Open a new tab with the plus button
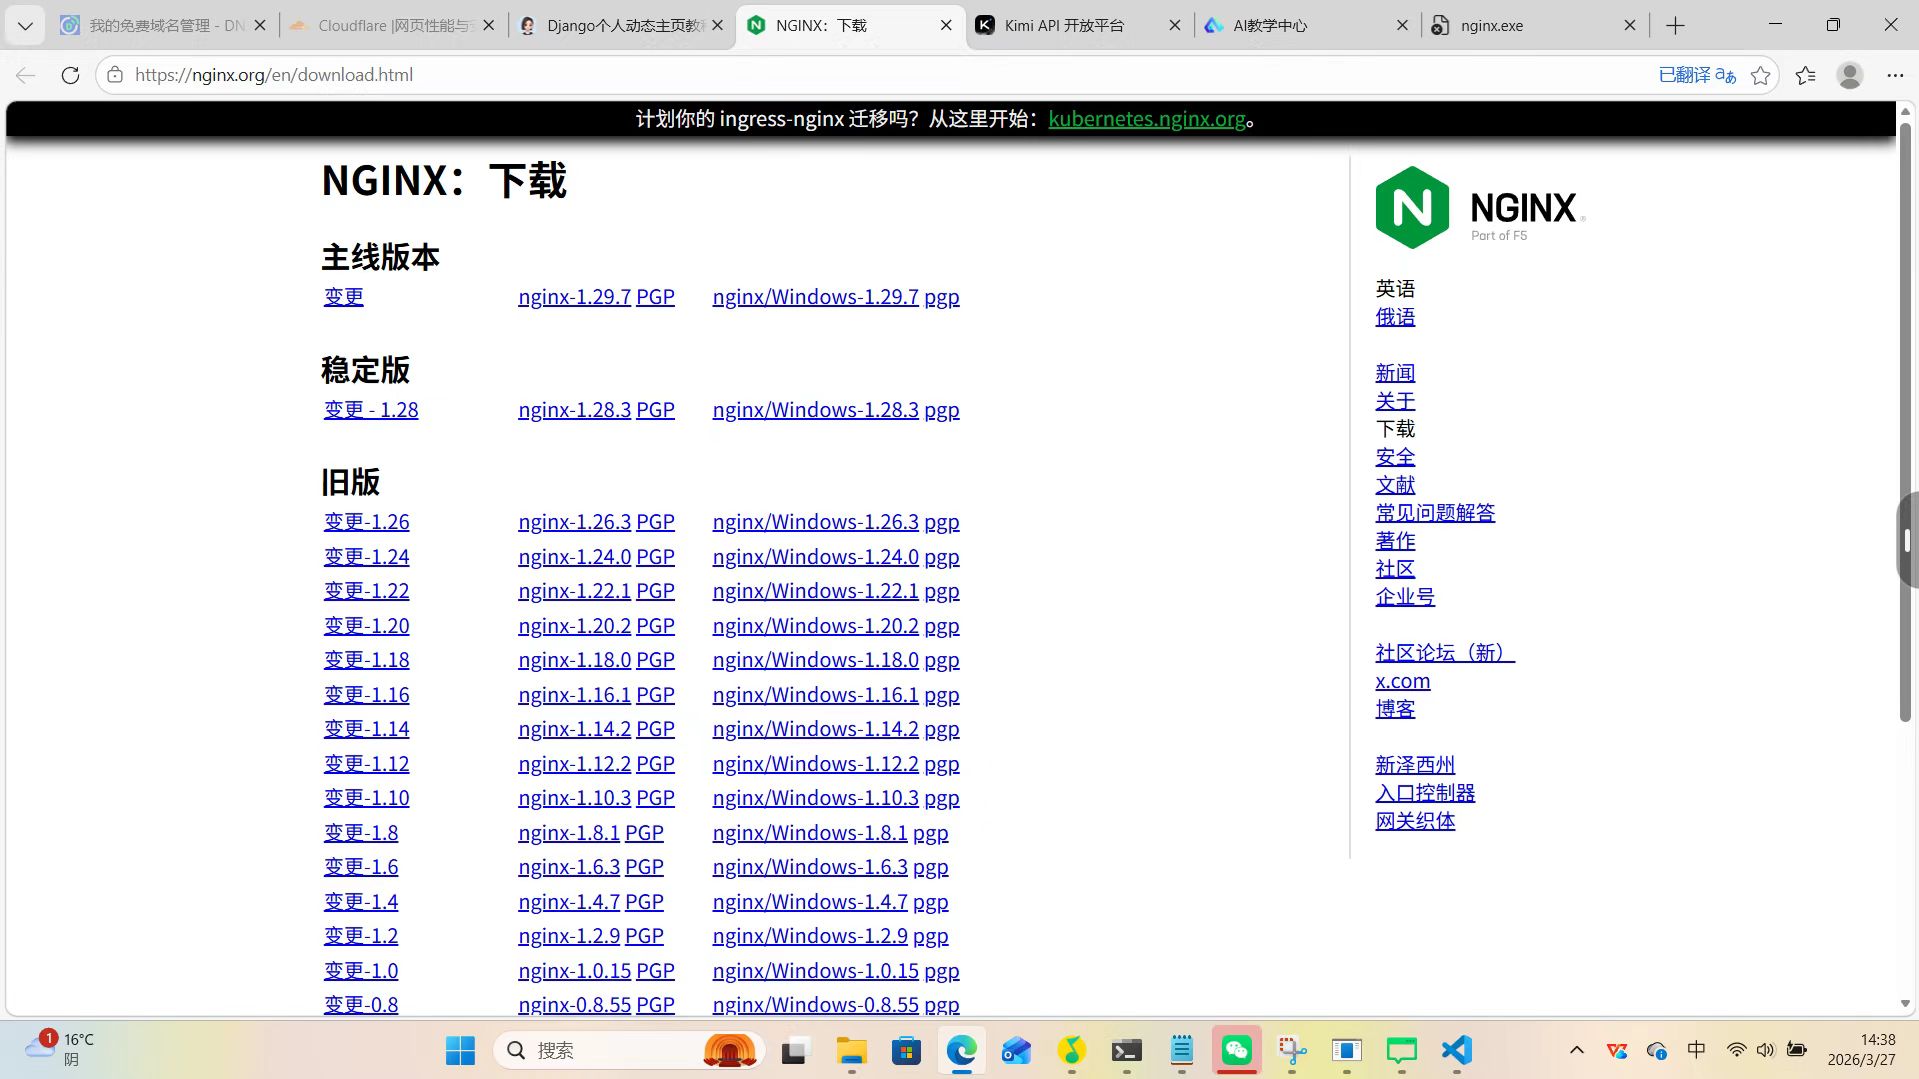The image size is (1919, 1079). [1676, 26]
